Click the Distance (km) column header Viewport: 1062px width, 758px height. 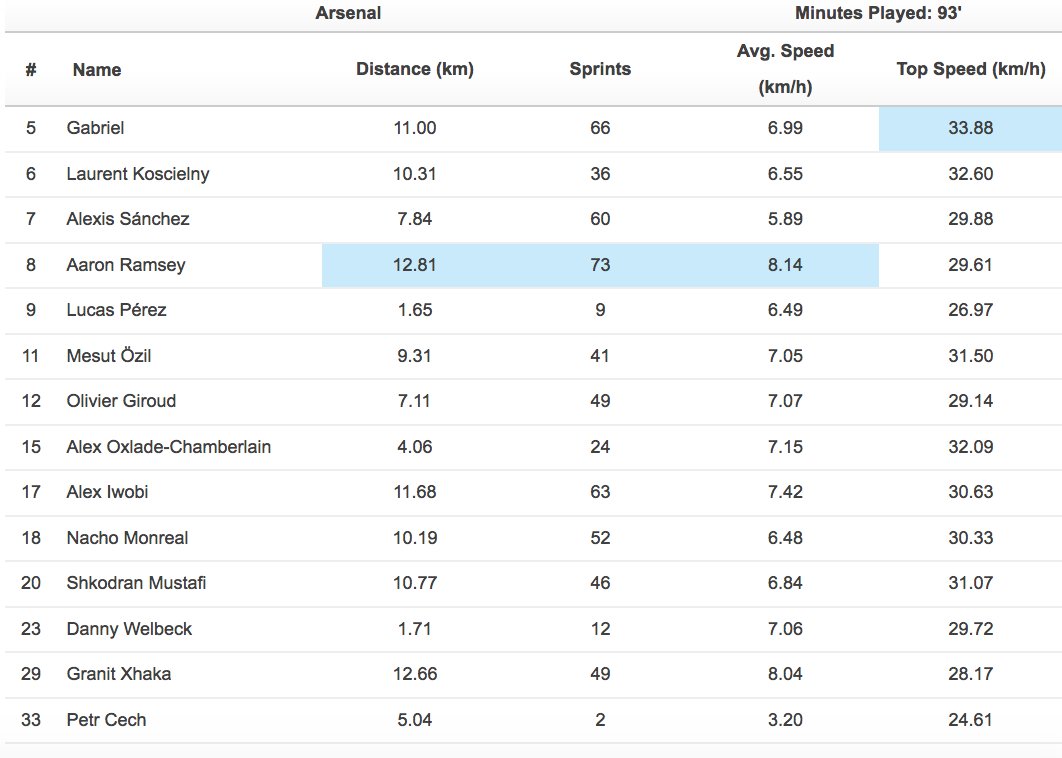coord(415,69)
